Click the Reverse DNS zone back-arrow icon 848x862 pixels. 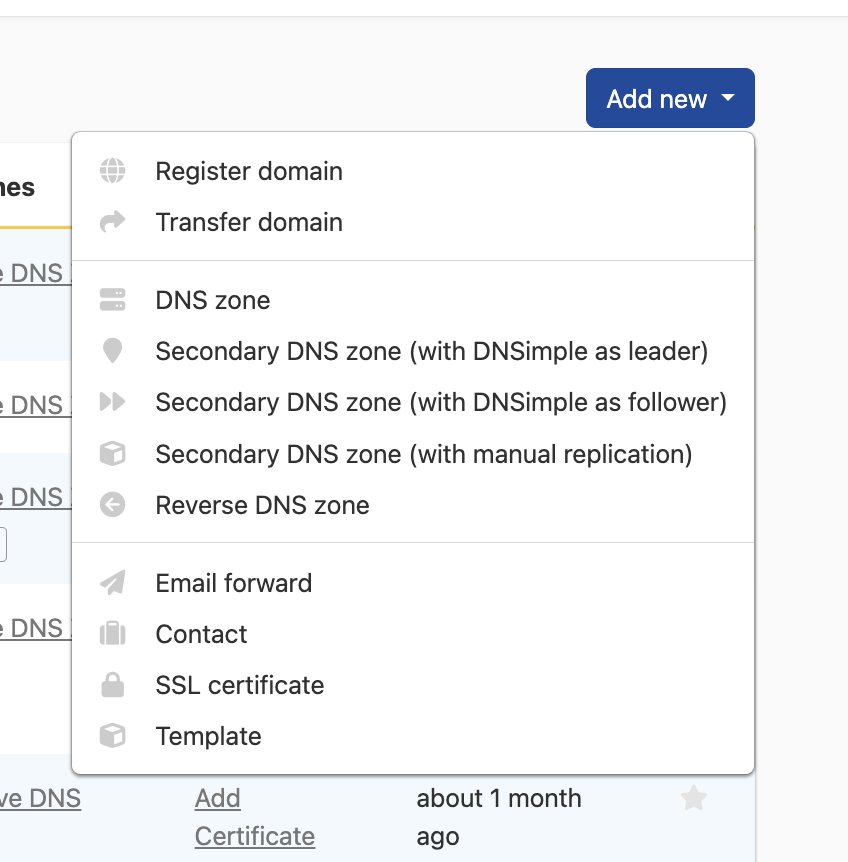pyautogui.click(x=113, y=505)
